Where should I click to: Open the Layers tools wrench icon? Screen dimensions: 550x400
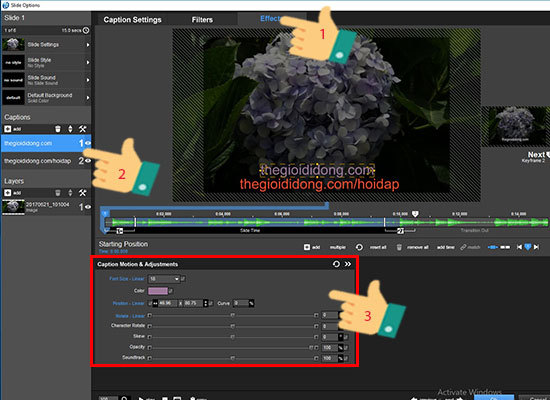[x=82, y=193]
